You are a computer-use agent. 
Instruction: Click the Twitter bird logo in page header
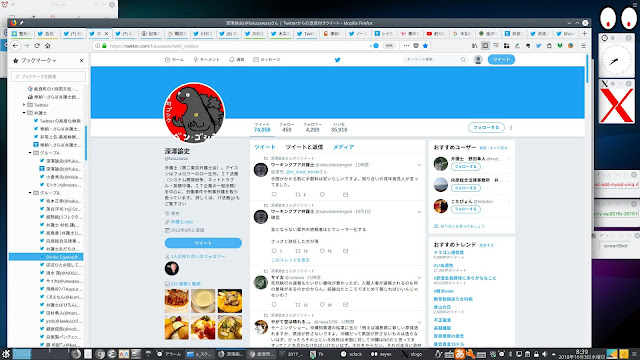[338, 60]
